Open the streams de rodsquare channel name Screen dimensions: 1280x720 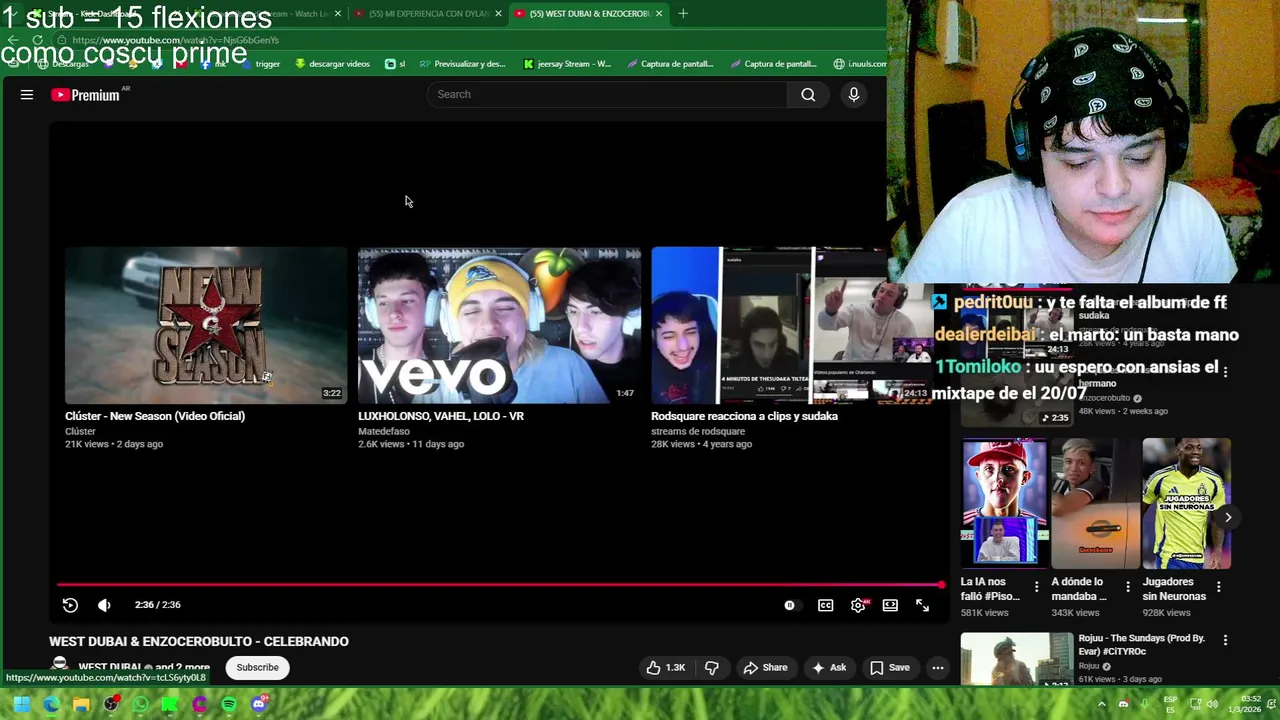[698, 432]
